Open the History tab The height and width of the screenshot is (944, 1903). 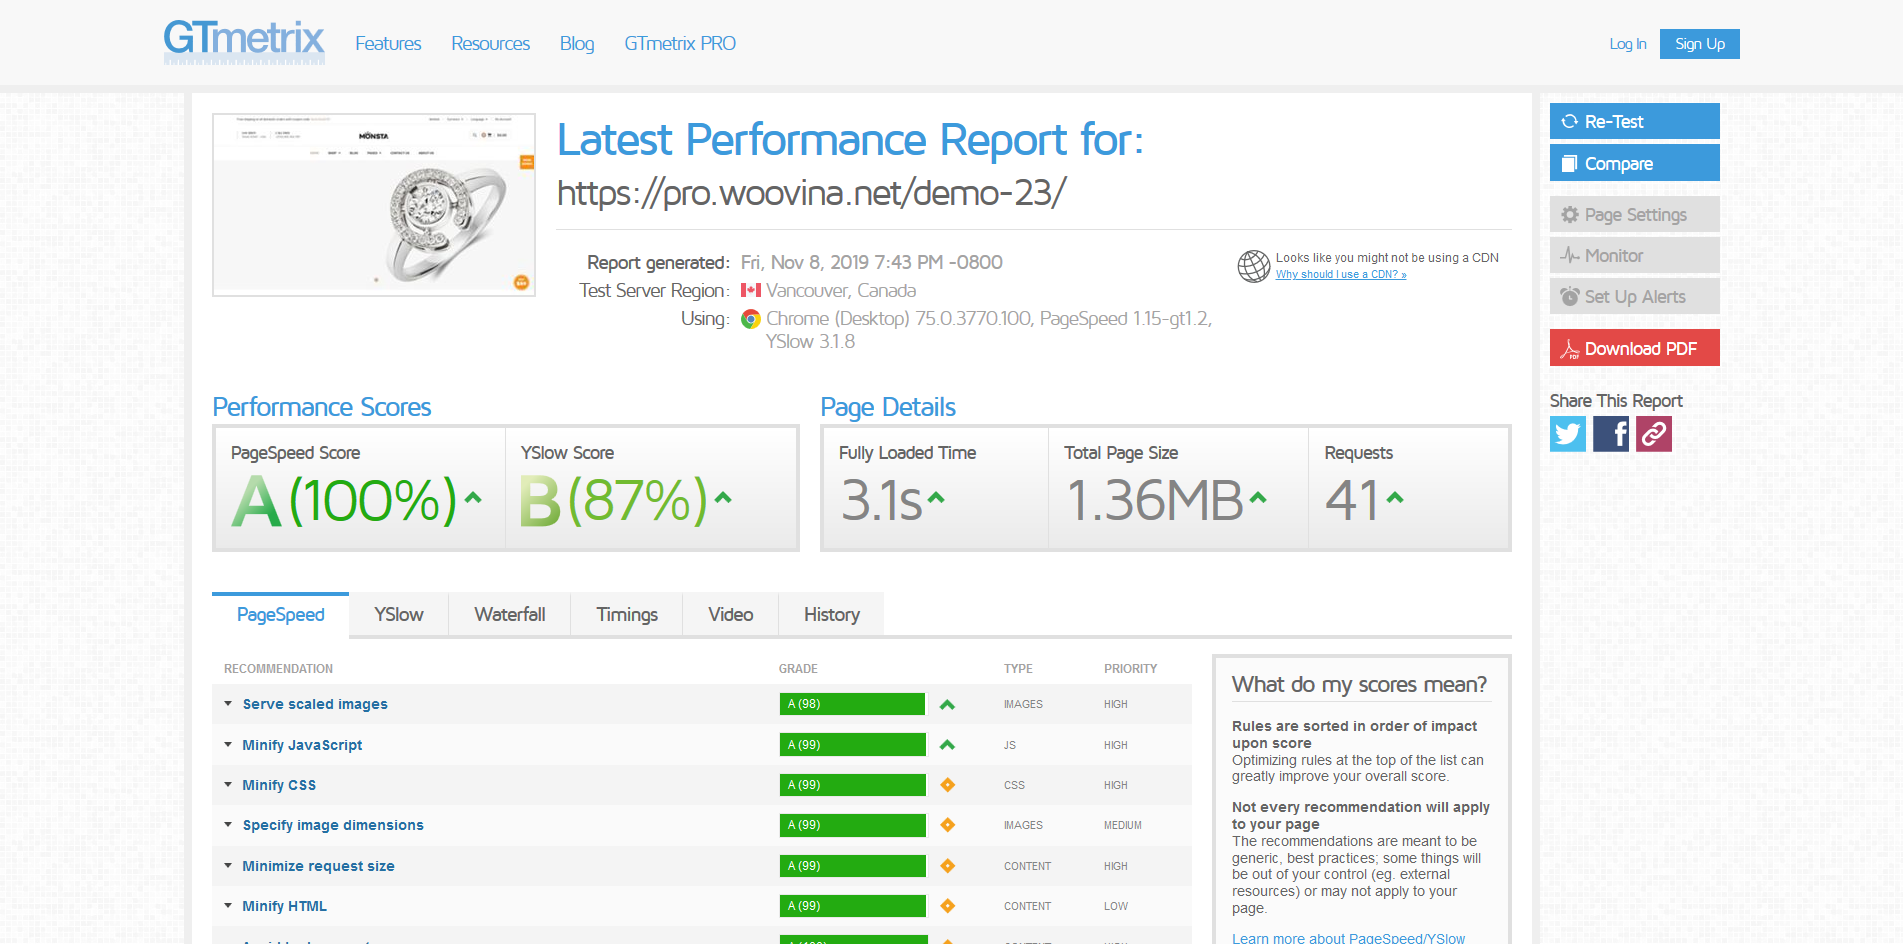(x=832, y=614)
